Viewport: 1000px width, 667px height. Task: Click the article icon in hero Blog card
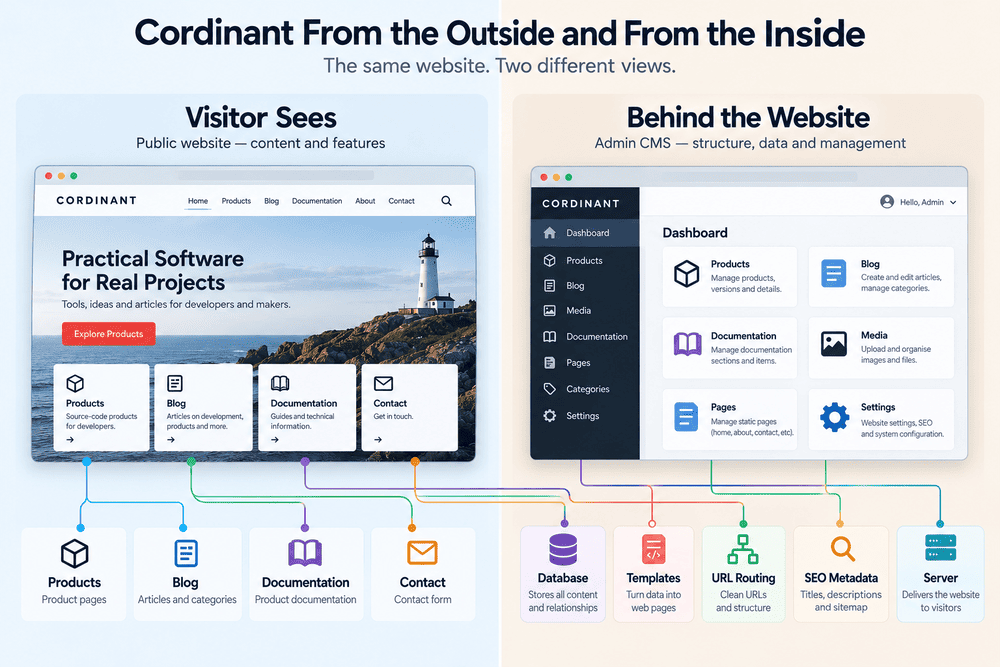point(175,383)
